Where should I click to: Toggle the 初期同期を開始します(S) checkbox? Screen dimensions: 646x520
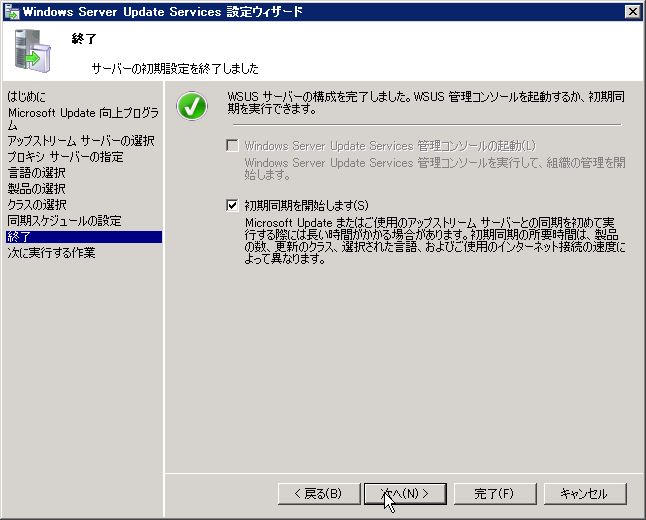coord(232,205)
